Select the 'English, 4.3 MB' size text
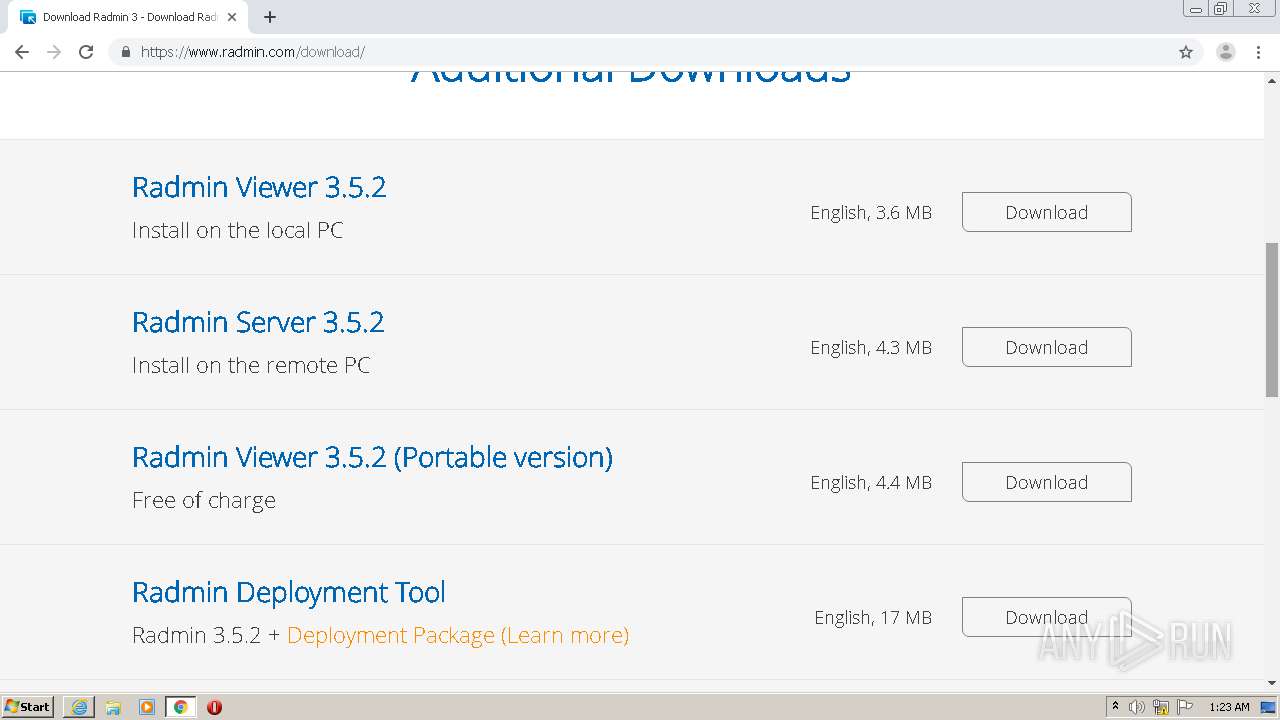 pyautogui.click(x=871, y=348)
